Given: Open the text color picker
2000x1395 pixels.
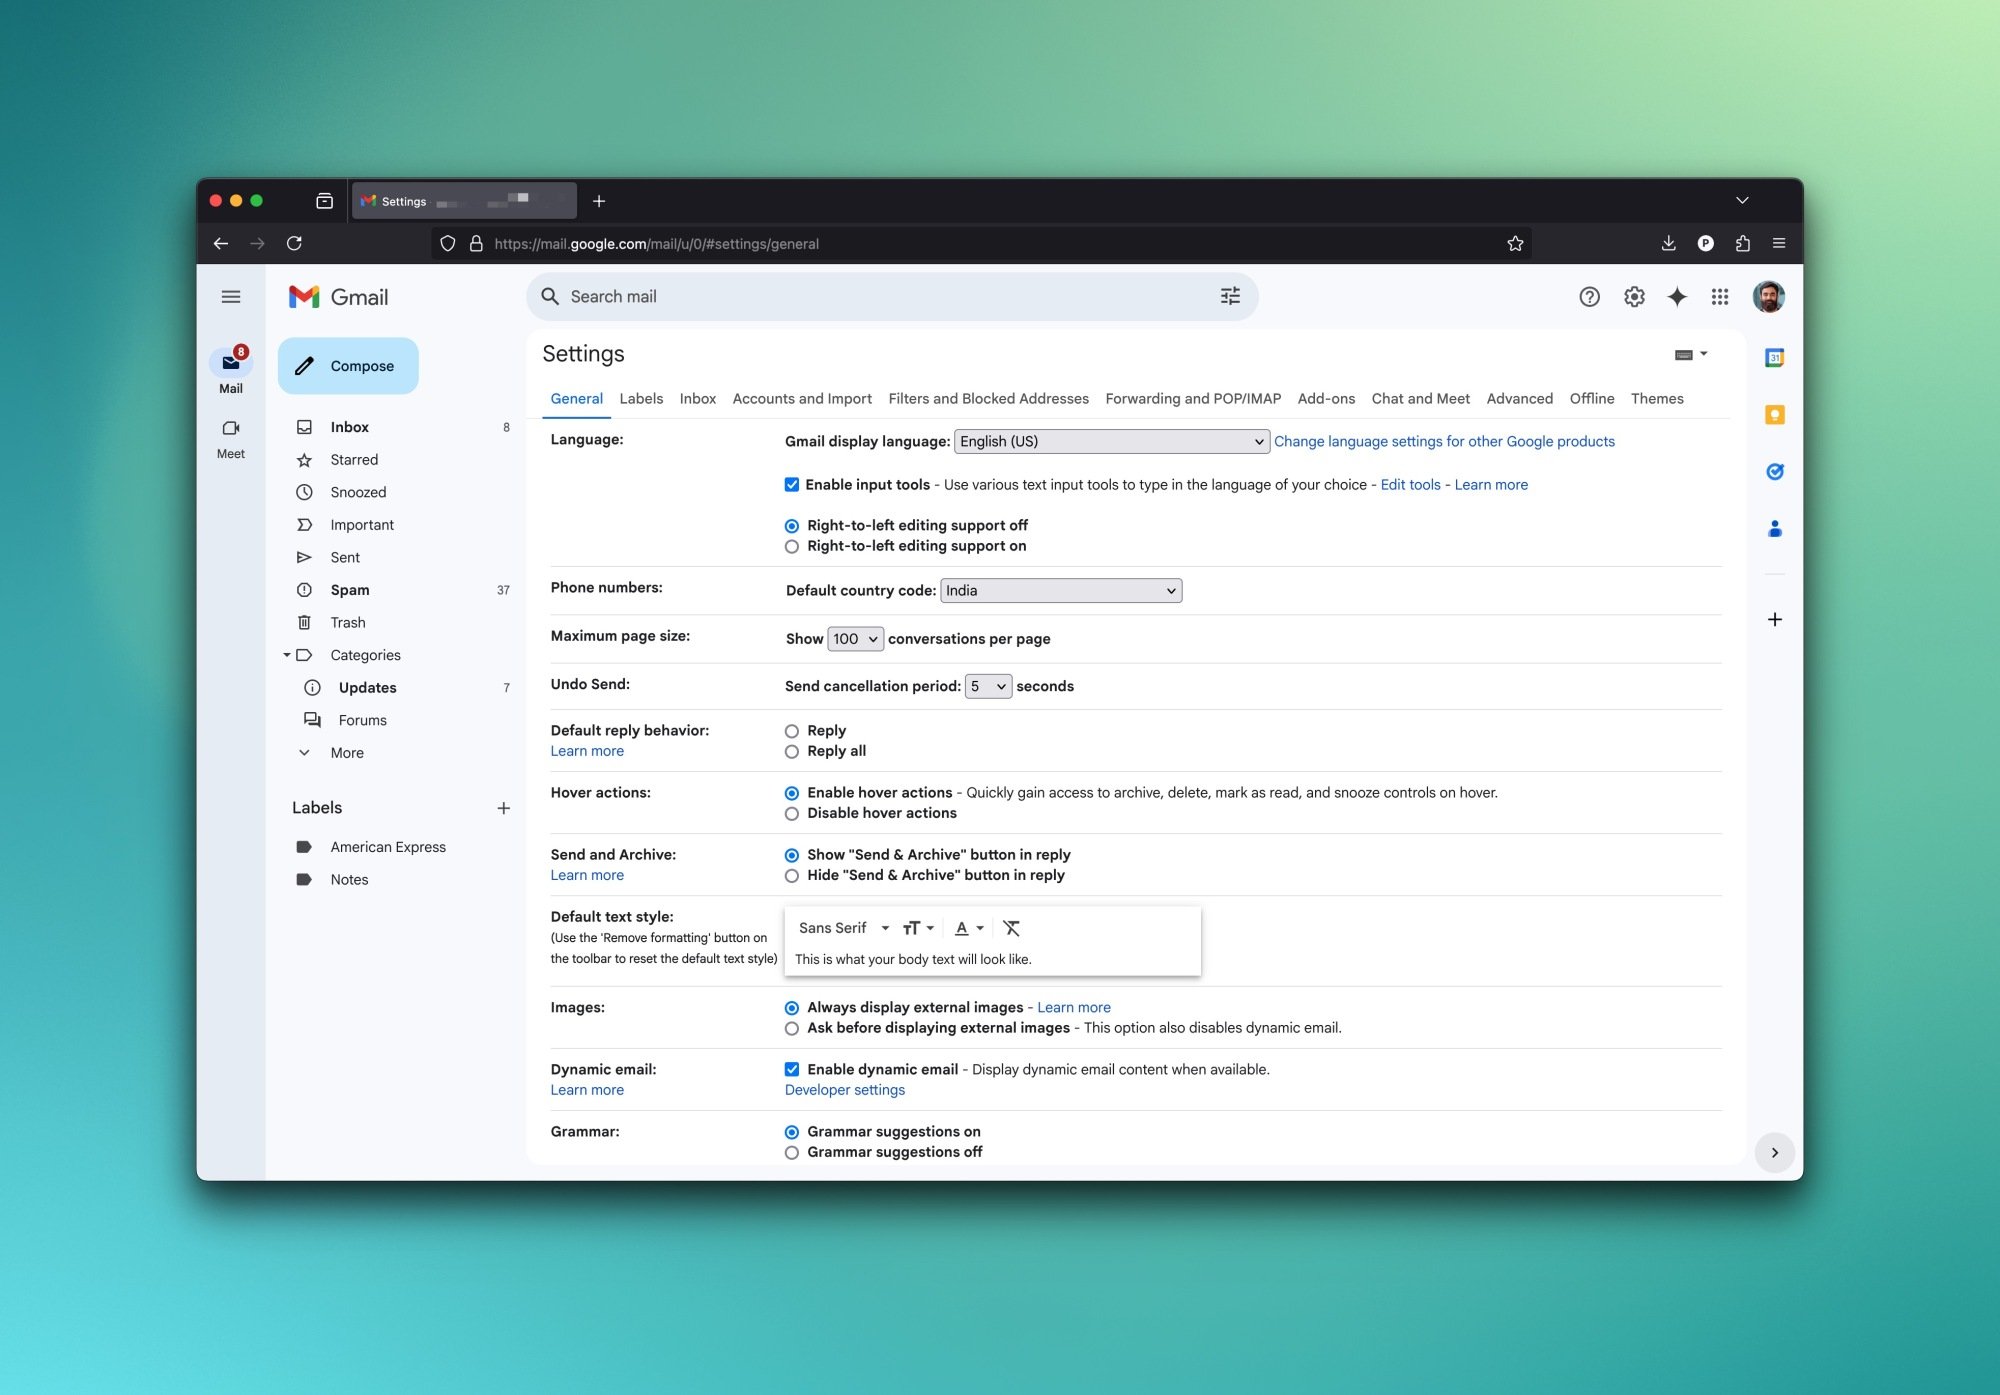Looking at the screenshot, I should 969,929.
